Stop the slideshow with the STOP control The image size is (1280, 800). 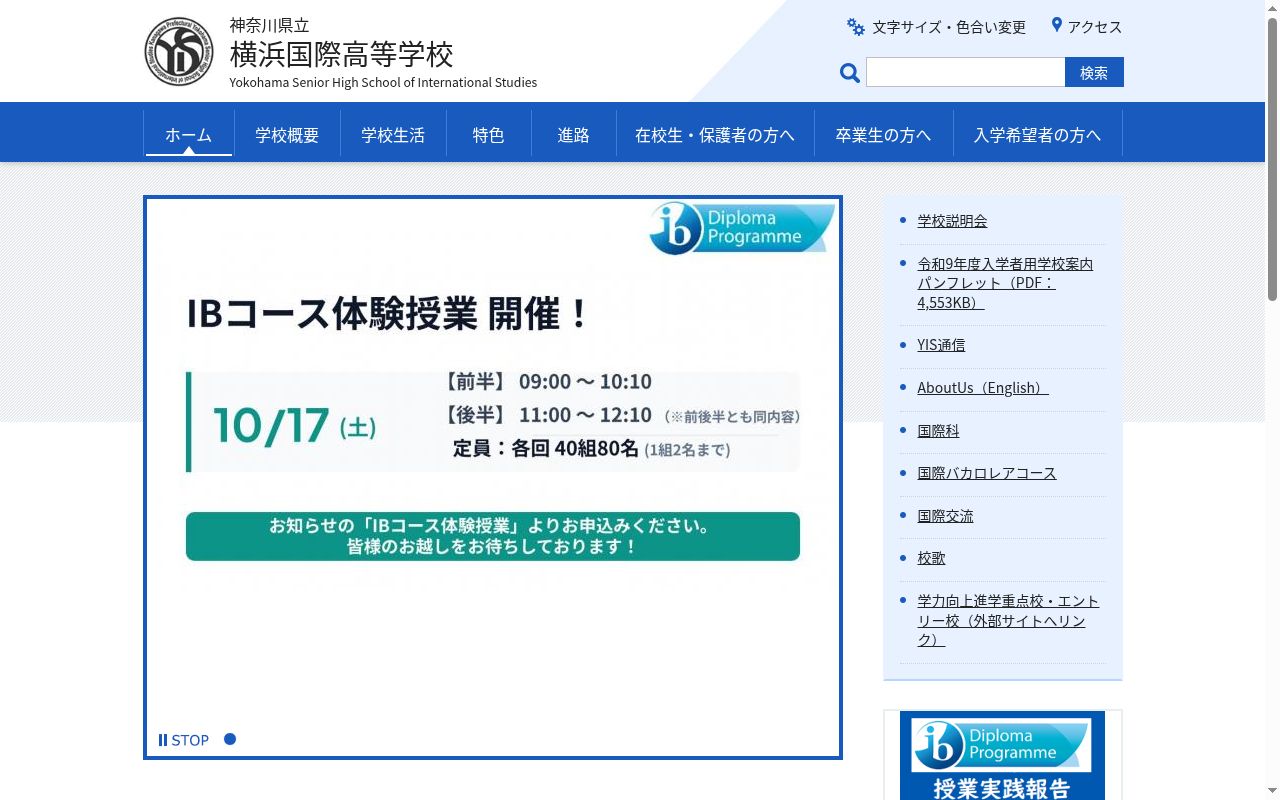[184, 740]
